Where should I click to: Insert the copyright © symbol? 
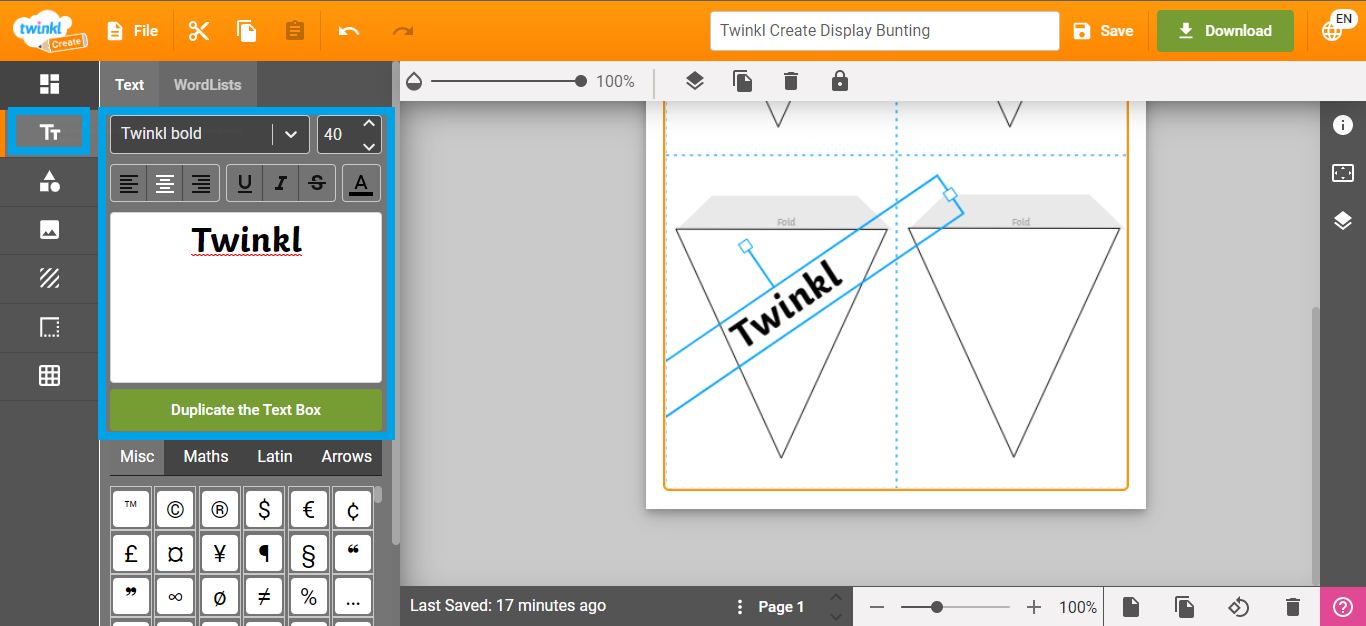click(175, 510)
